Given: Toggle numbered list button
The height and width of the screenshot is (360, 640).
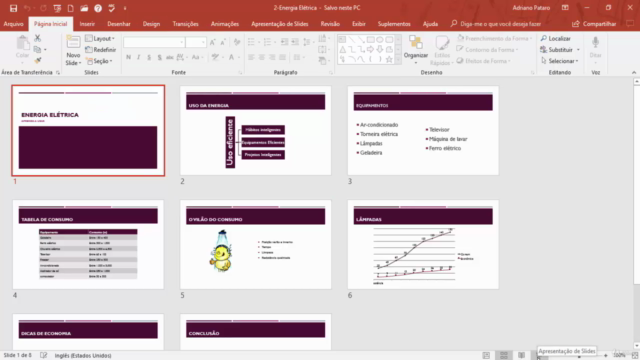Looking at the screenshot, I should click(267, 42).
